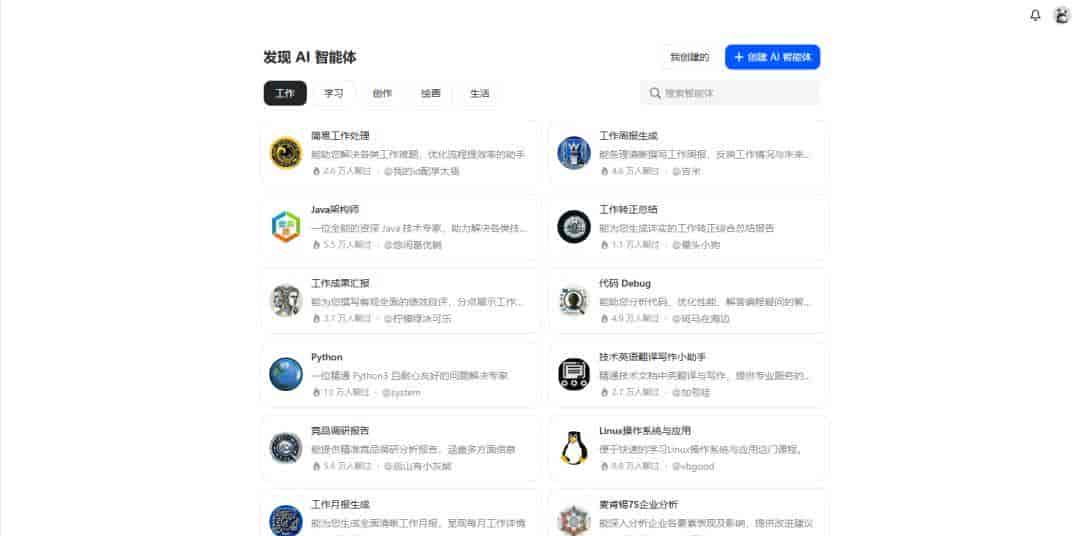1080x536 pixels.
Task: Click the fire icon under Linux操作系统与应用
Action: click(604, 466)
